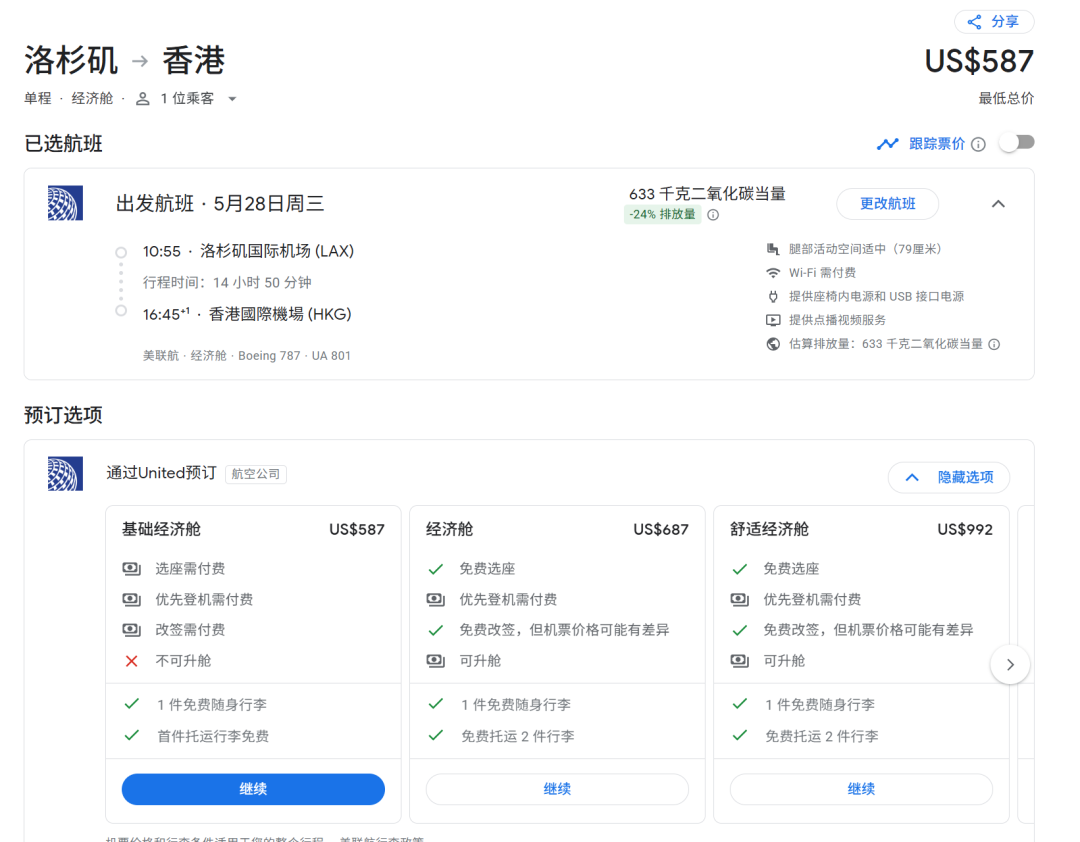Click info icon beside -24% 排放量
Screen dimensions: 1080x842
713,215
